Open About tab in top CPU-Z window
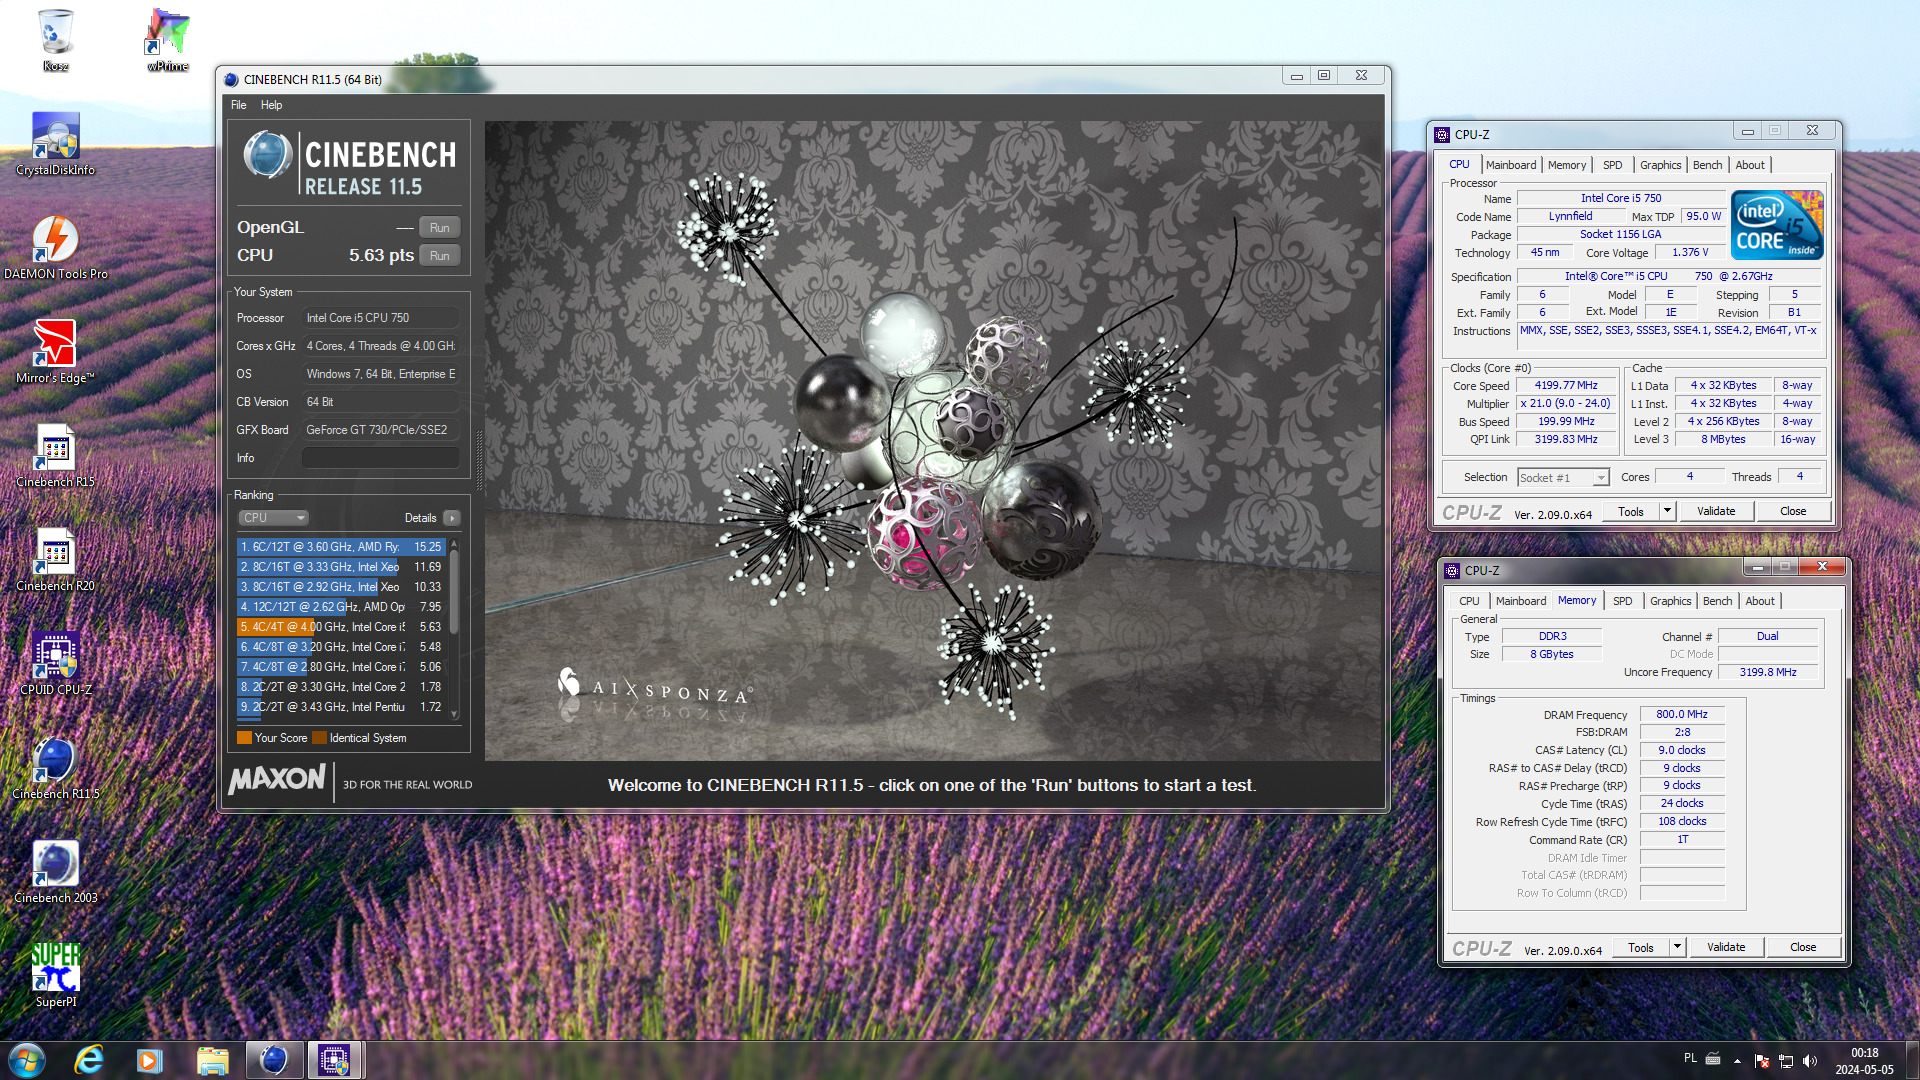 (1750, 165)
